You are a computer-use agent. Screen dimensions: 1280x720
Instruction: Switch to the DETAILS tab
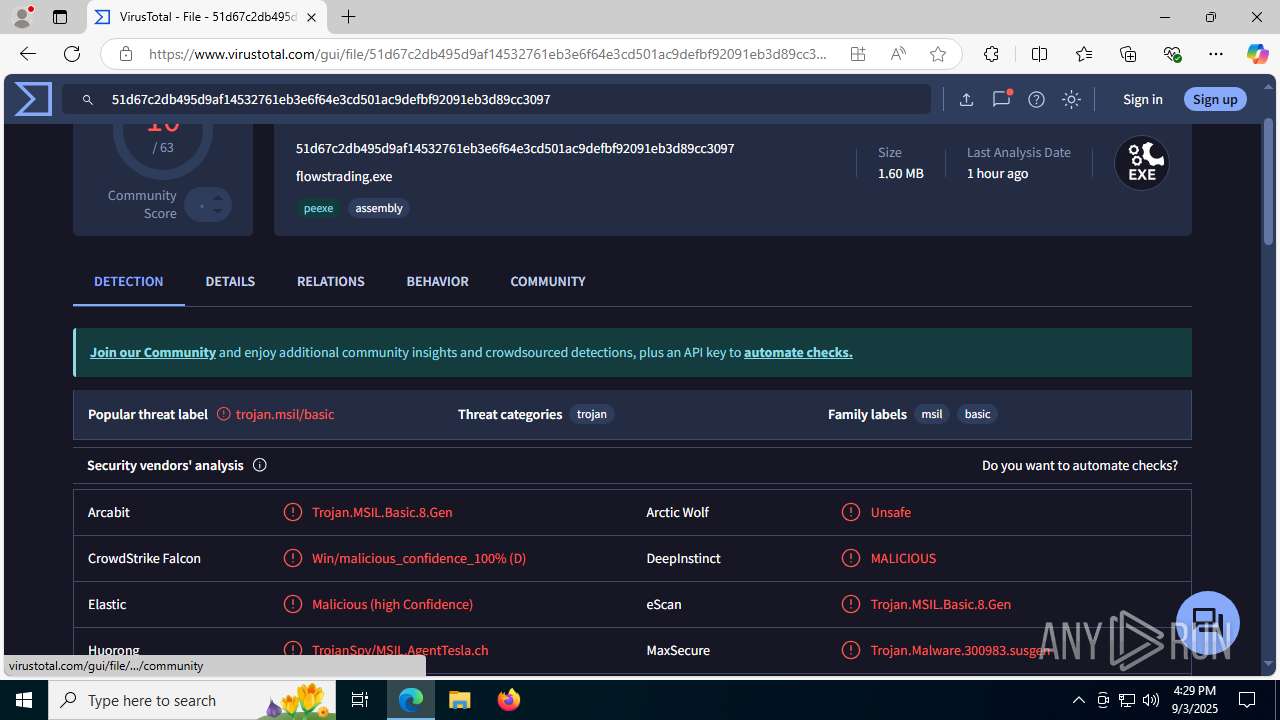(230, 282)
